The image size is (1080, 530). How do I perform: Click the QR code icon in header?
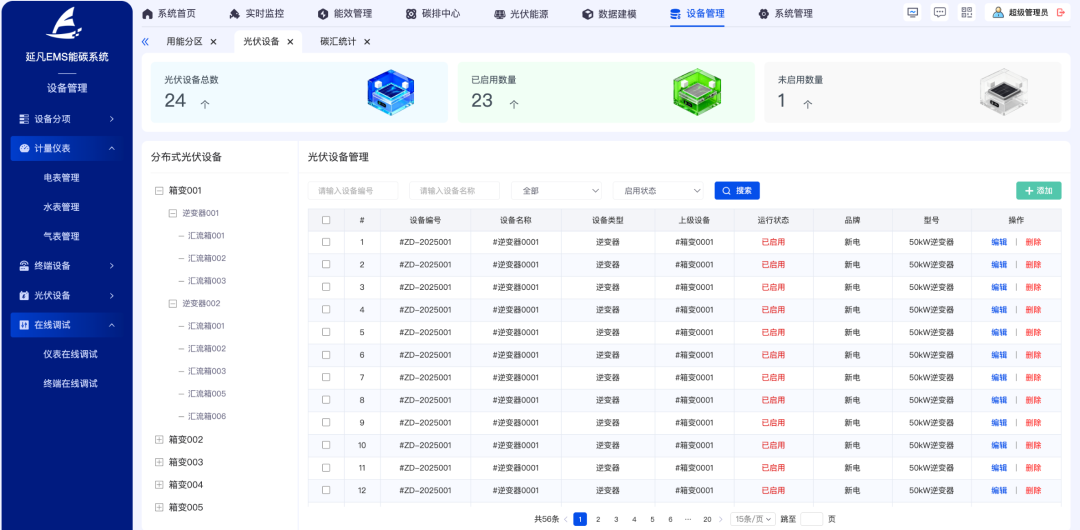[966, 13]
